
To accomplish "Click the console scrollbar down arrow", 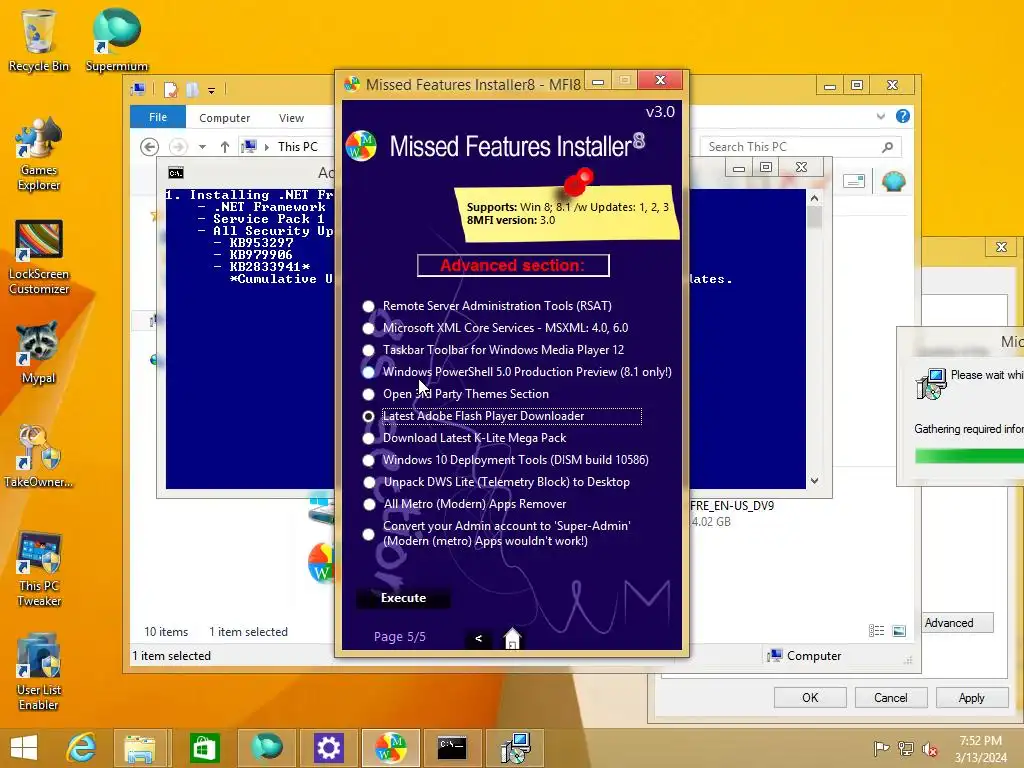I will tap(814, 481).
